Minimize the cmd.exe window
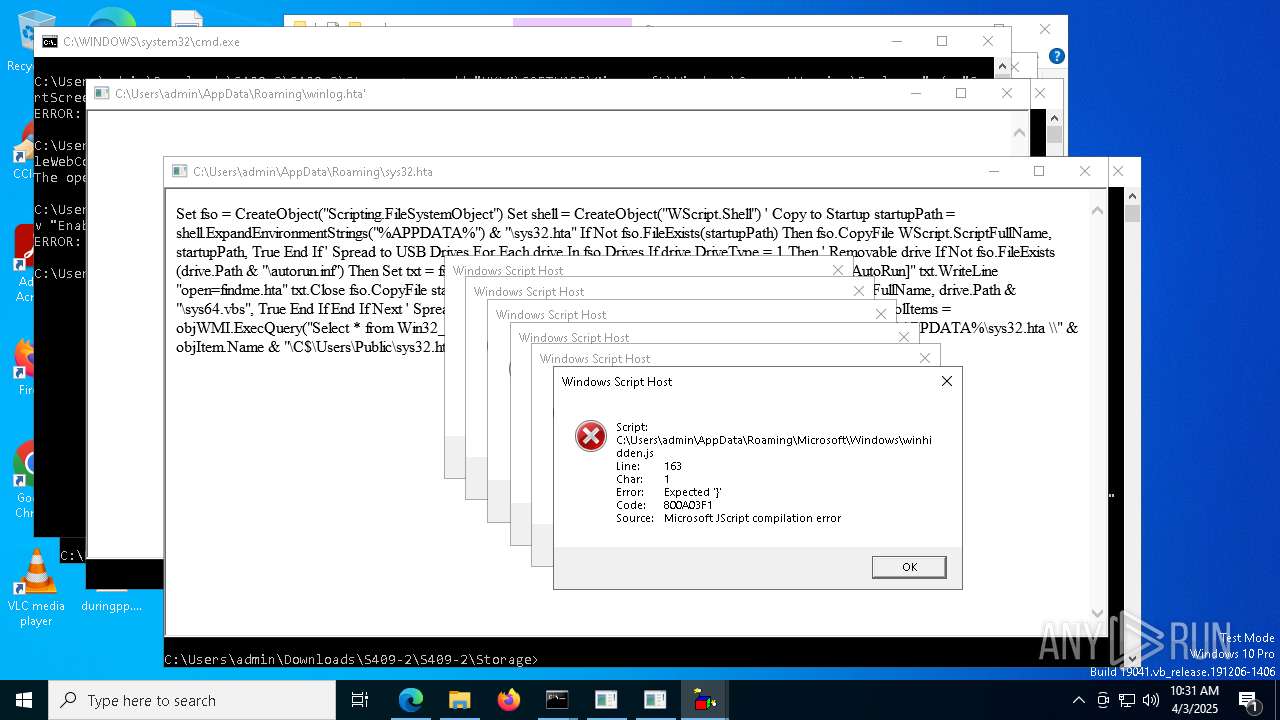1280x720 pixels. [897, 41]
